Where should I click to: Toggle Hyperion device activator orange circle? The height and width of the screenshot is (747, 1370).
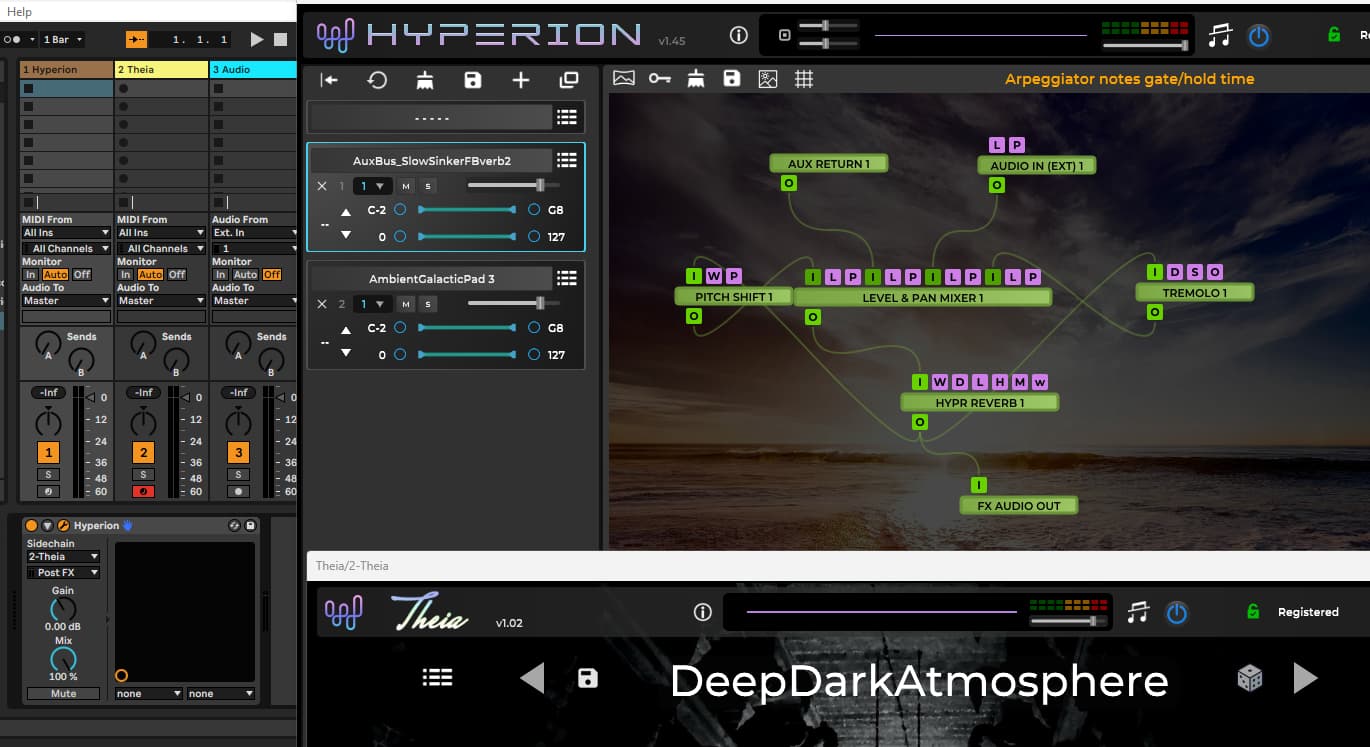32,526
